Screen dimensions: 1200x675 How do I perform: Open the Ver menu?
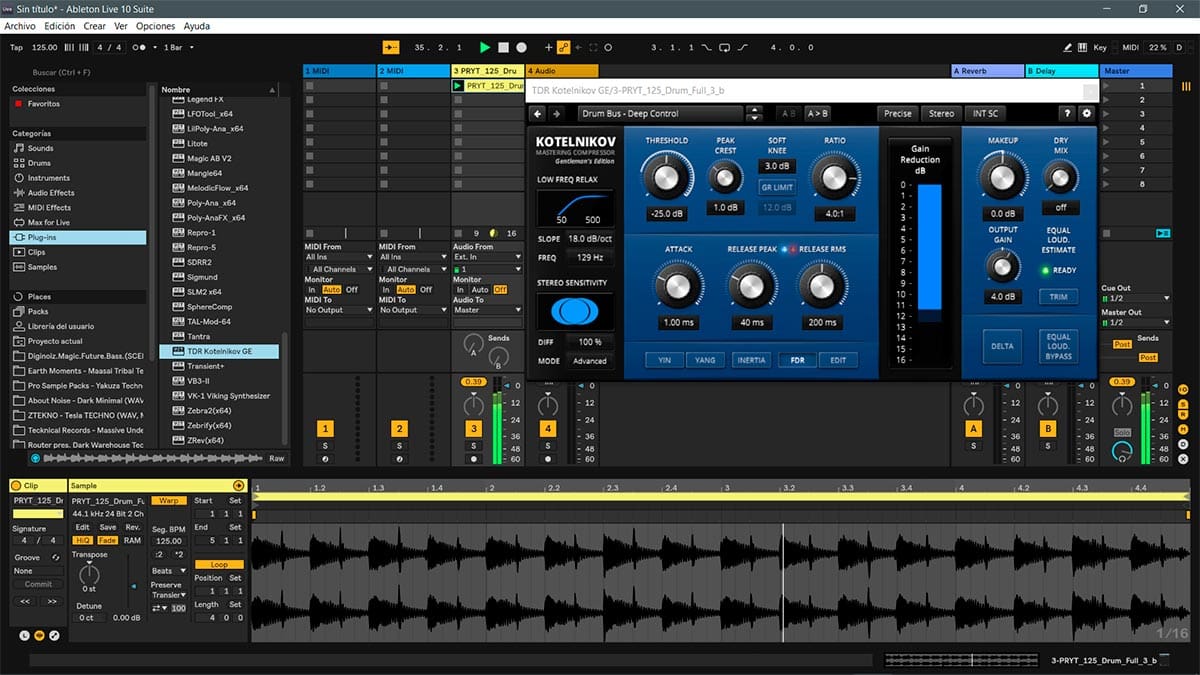(121, 26)
